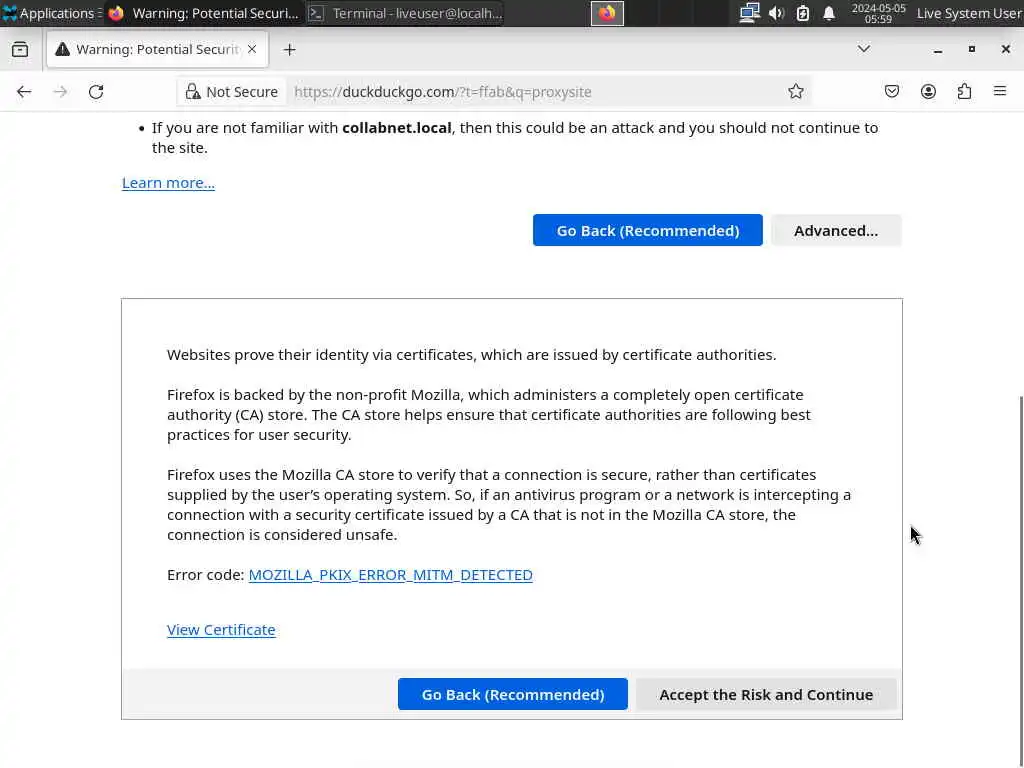The image size is (1024, 768).
Task: Click the greyed-out forward navigation arrow
Action: point(60,92)
